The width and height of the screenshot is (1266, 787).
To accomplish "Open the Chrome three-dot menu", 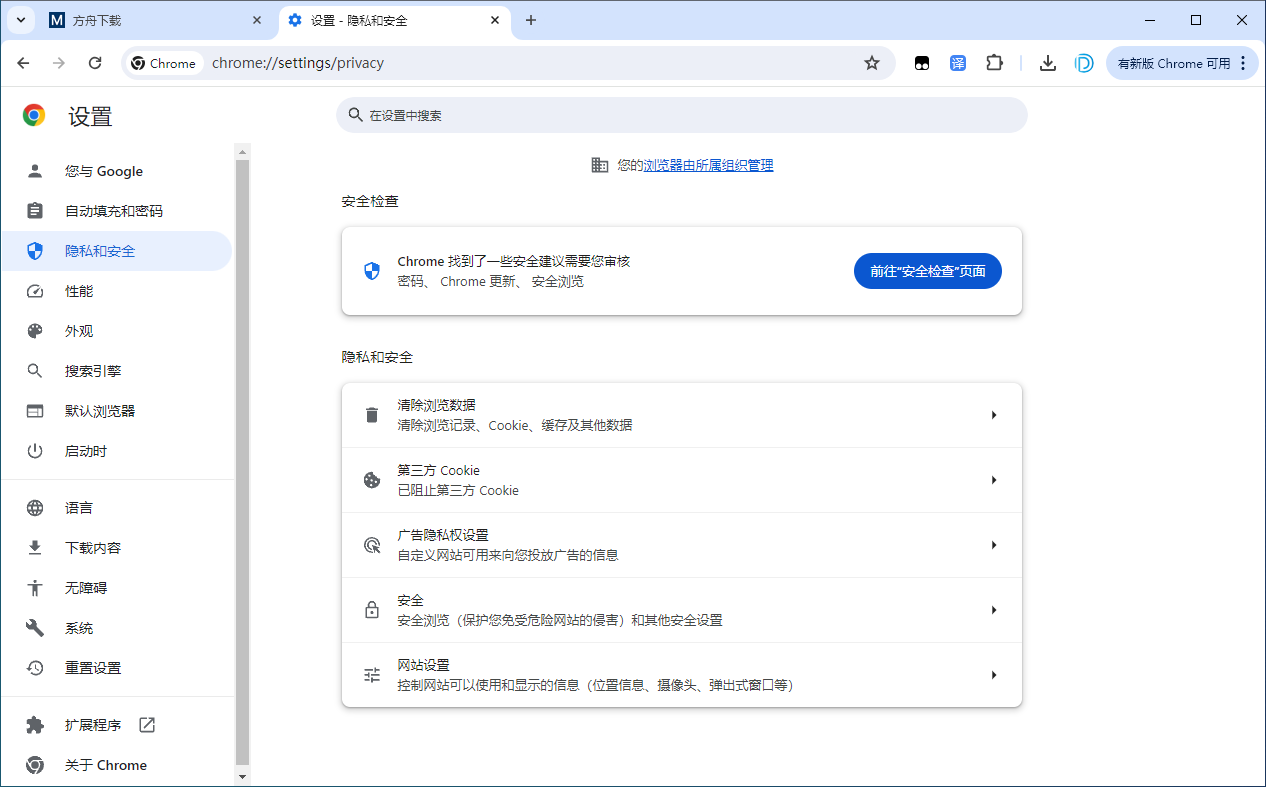I will 1243,62.
